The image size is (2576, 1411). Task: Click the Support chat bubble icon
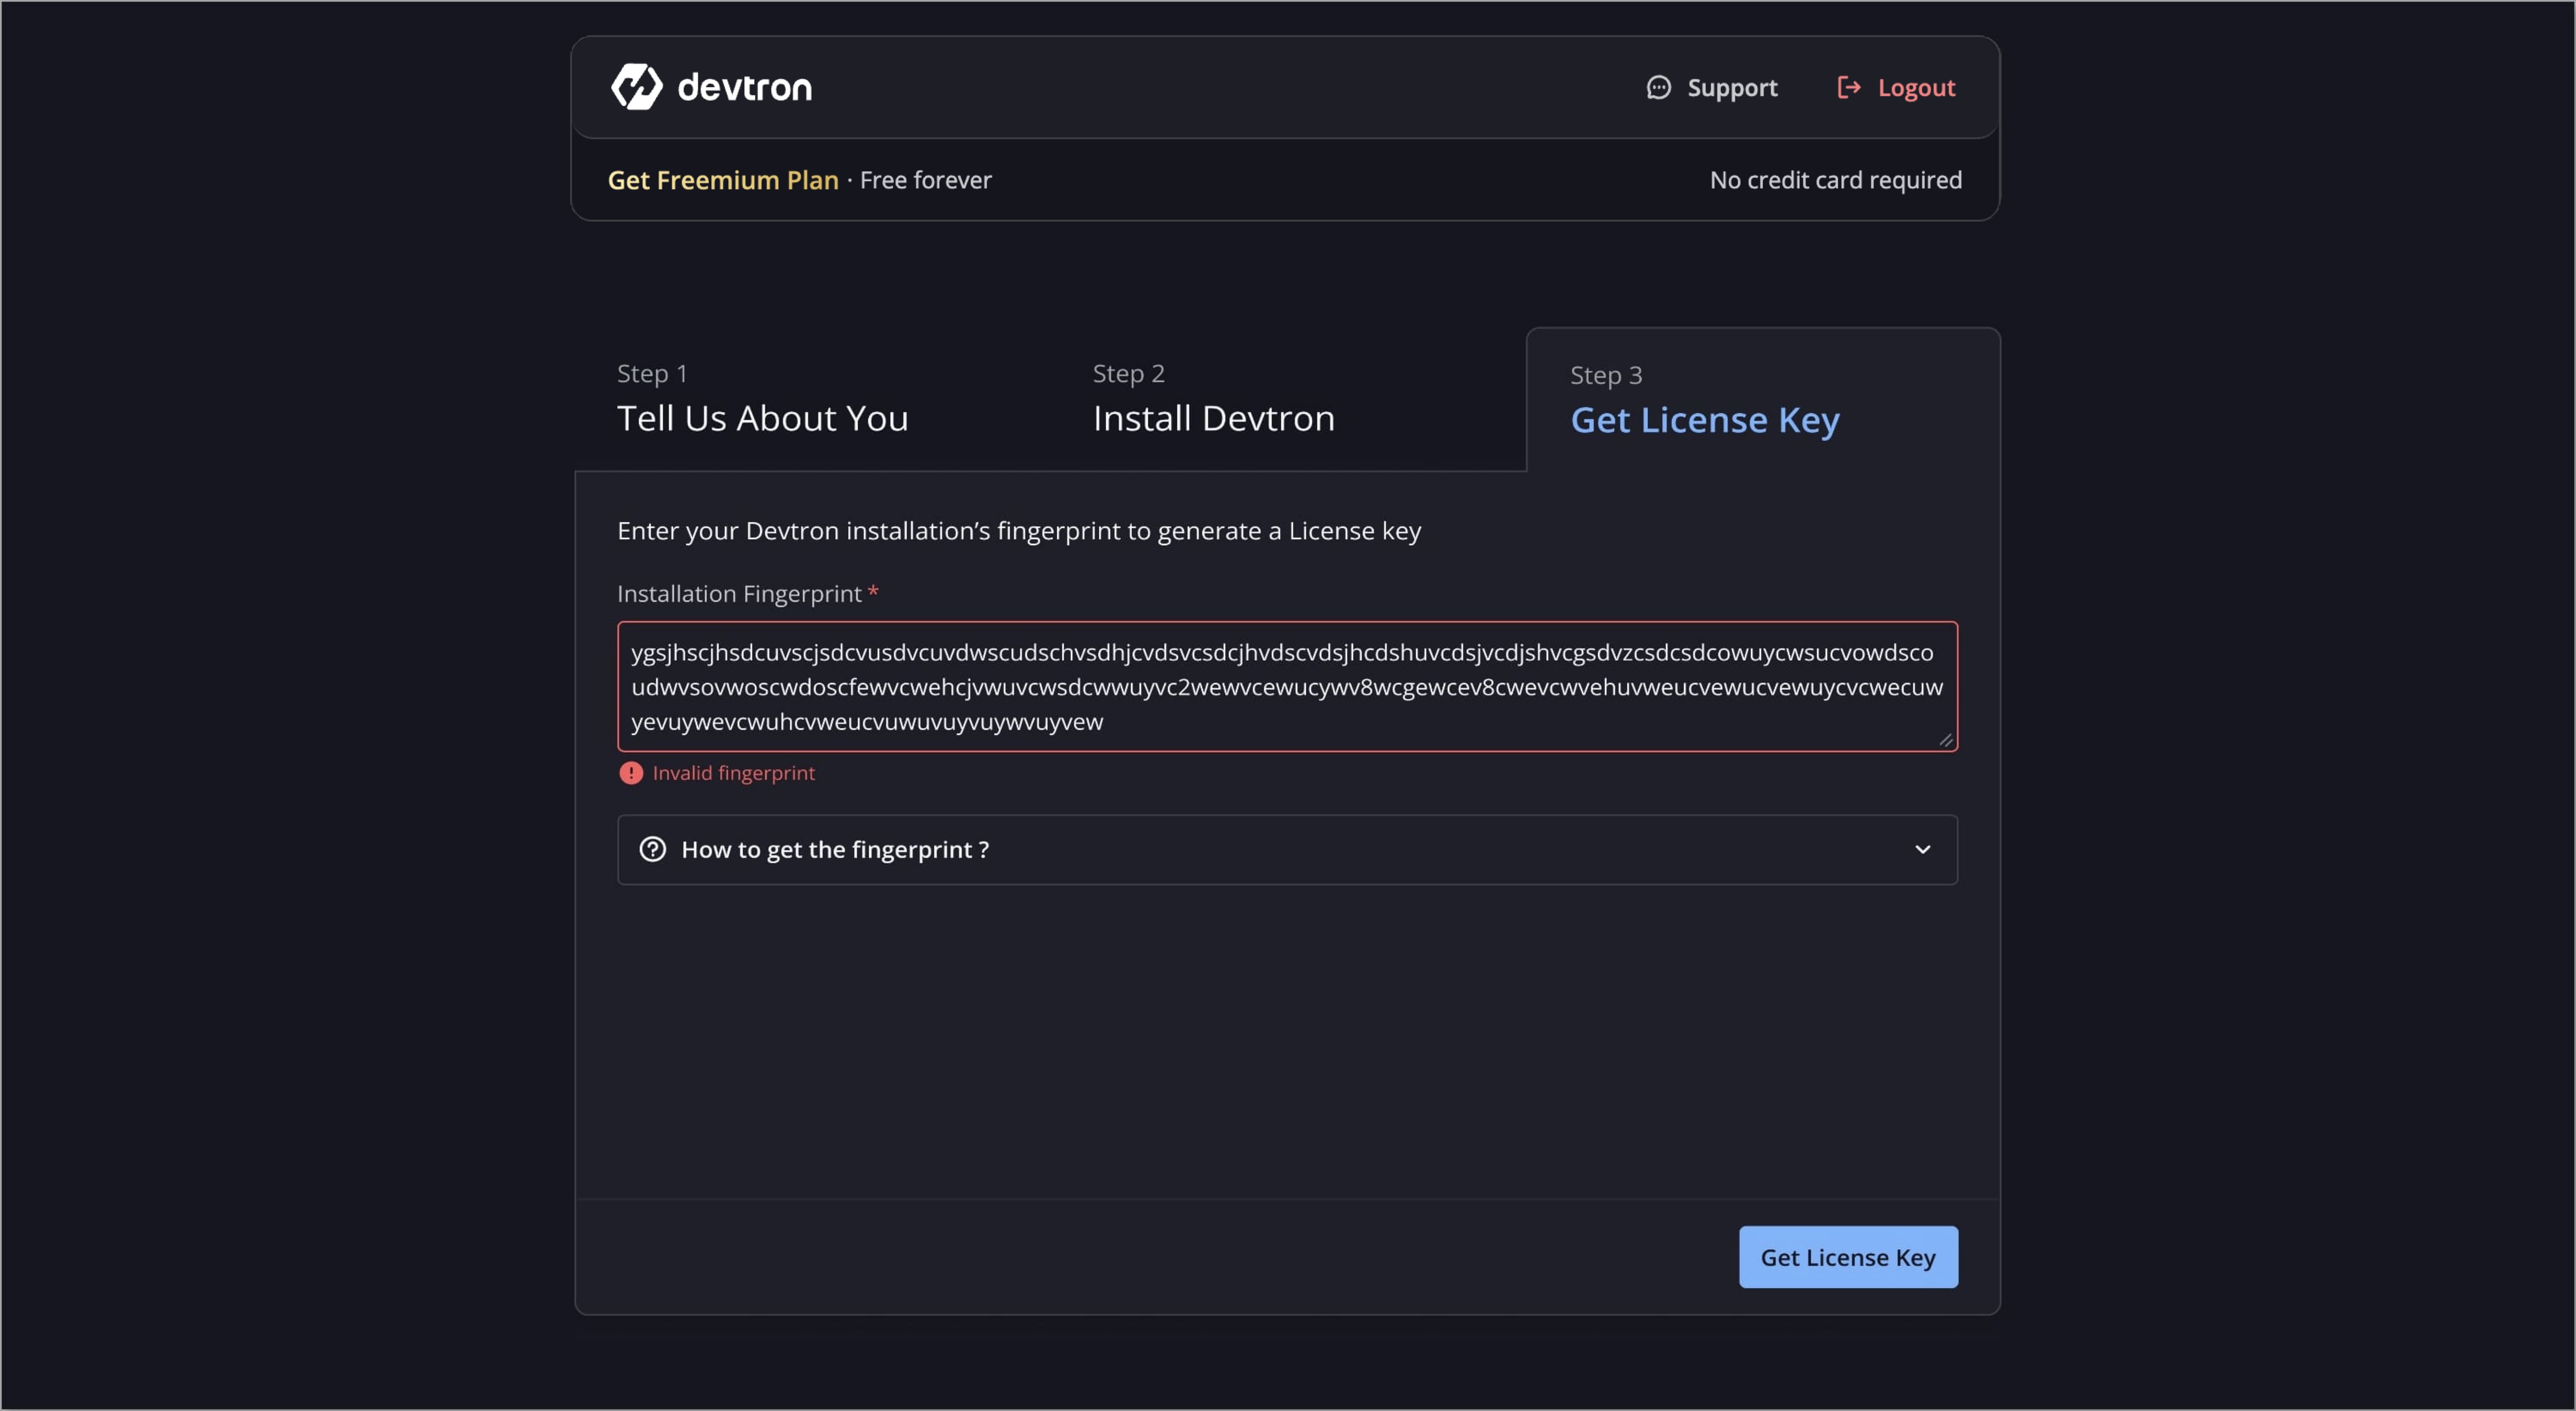coord(1658,88)
